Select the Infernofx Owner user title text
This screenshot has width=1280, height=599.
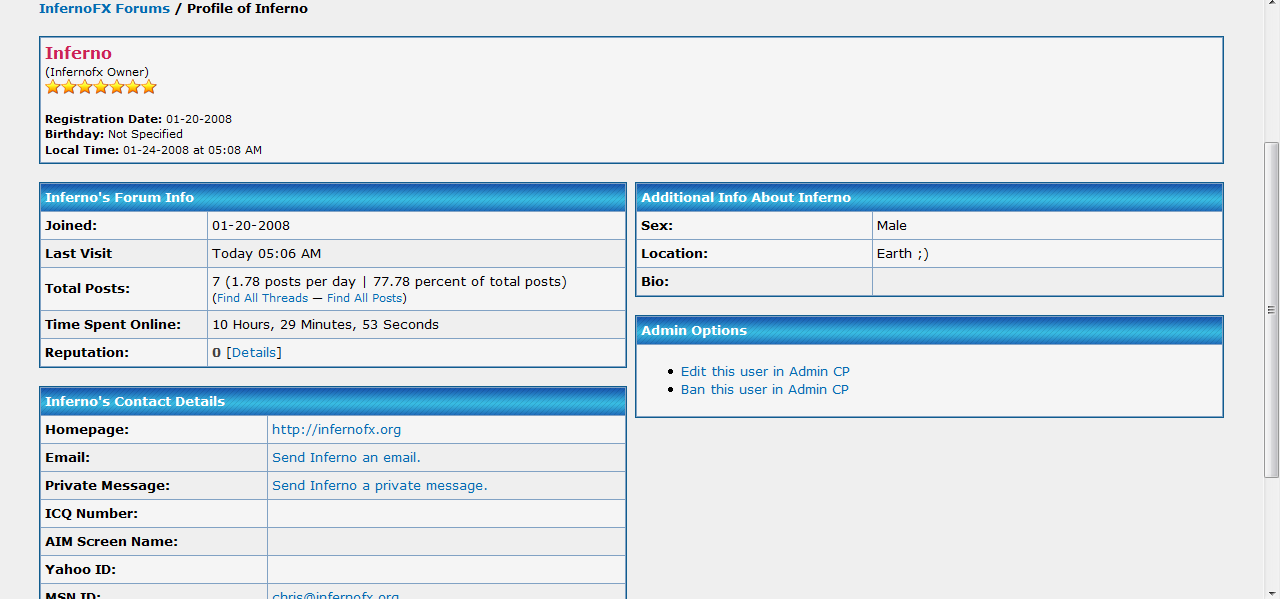click(x=97, y=72)
